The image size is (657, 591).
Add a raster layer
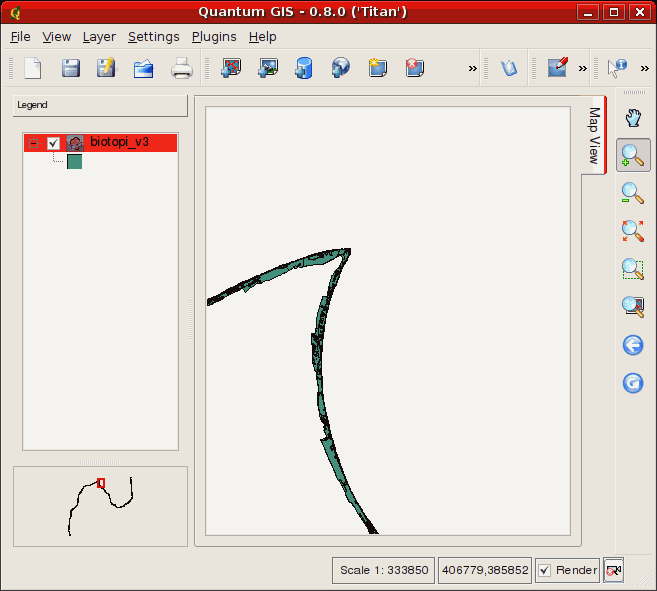click(268, 68)
